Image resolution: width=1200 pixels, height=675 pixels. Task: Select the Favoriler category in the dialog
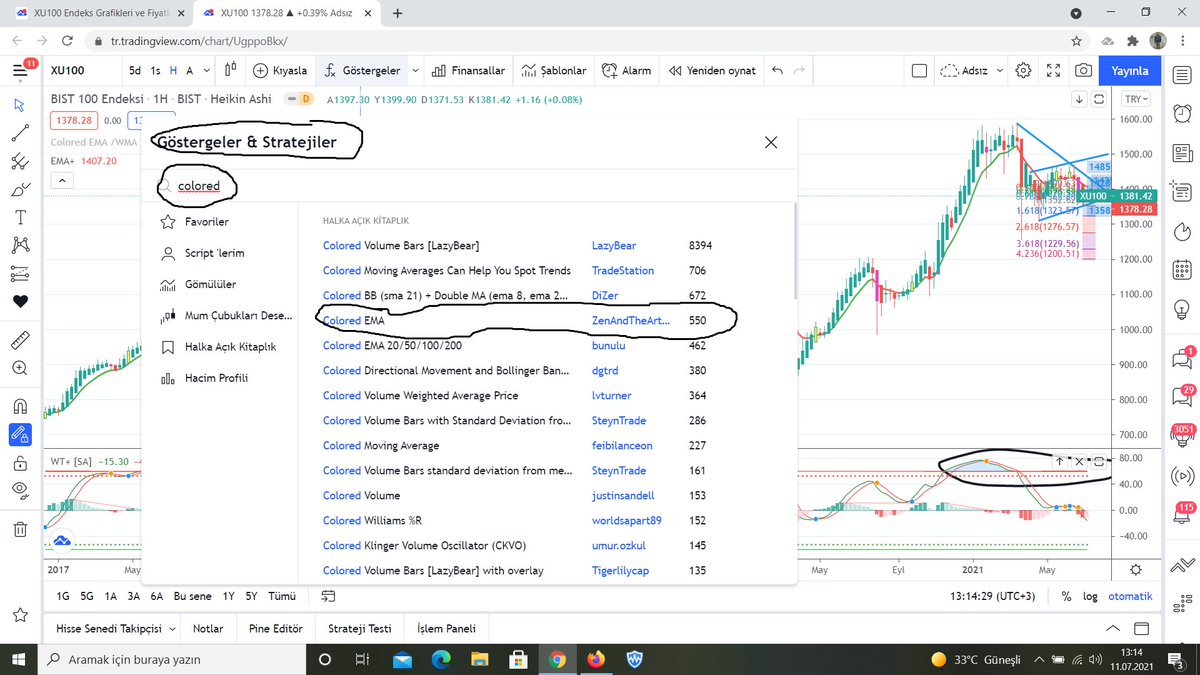(x=206, y=222)
